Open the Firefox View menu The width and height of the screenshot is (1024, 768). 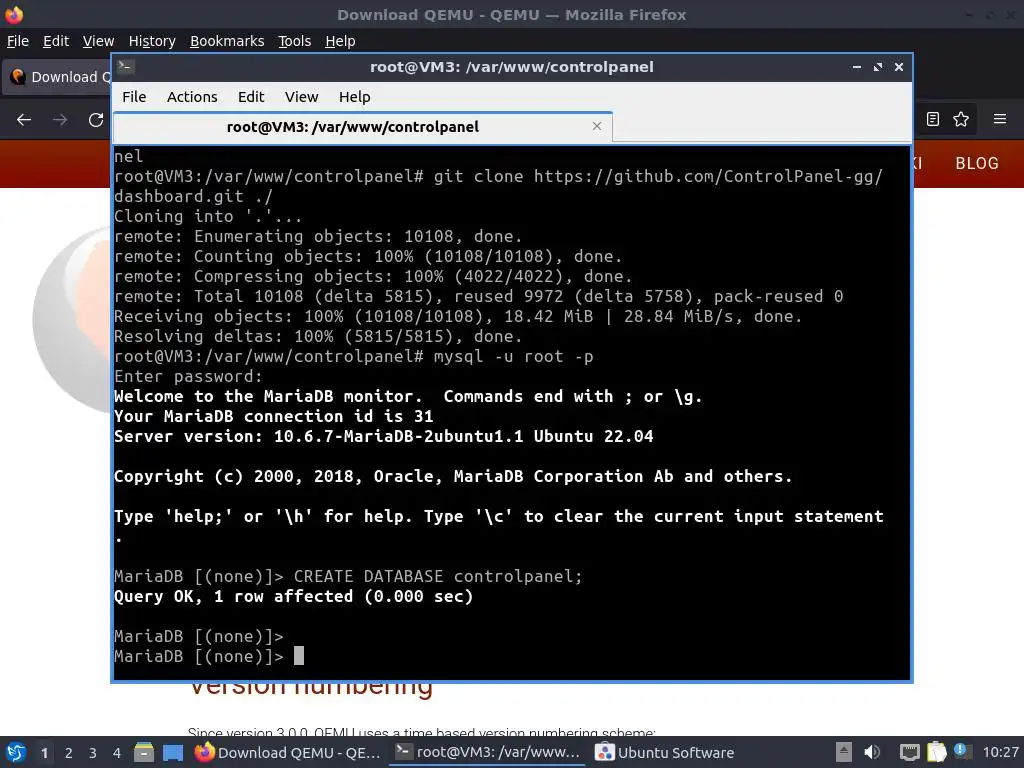point(98,41)
